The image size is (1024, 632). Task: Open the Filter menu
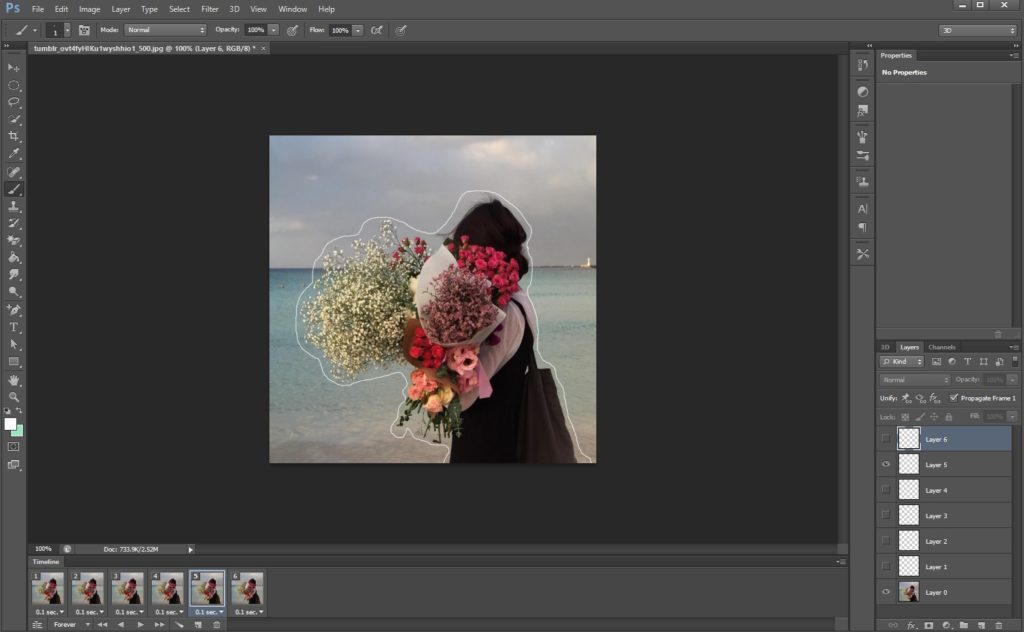point(209,9)
